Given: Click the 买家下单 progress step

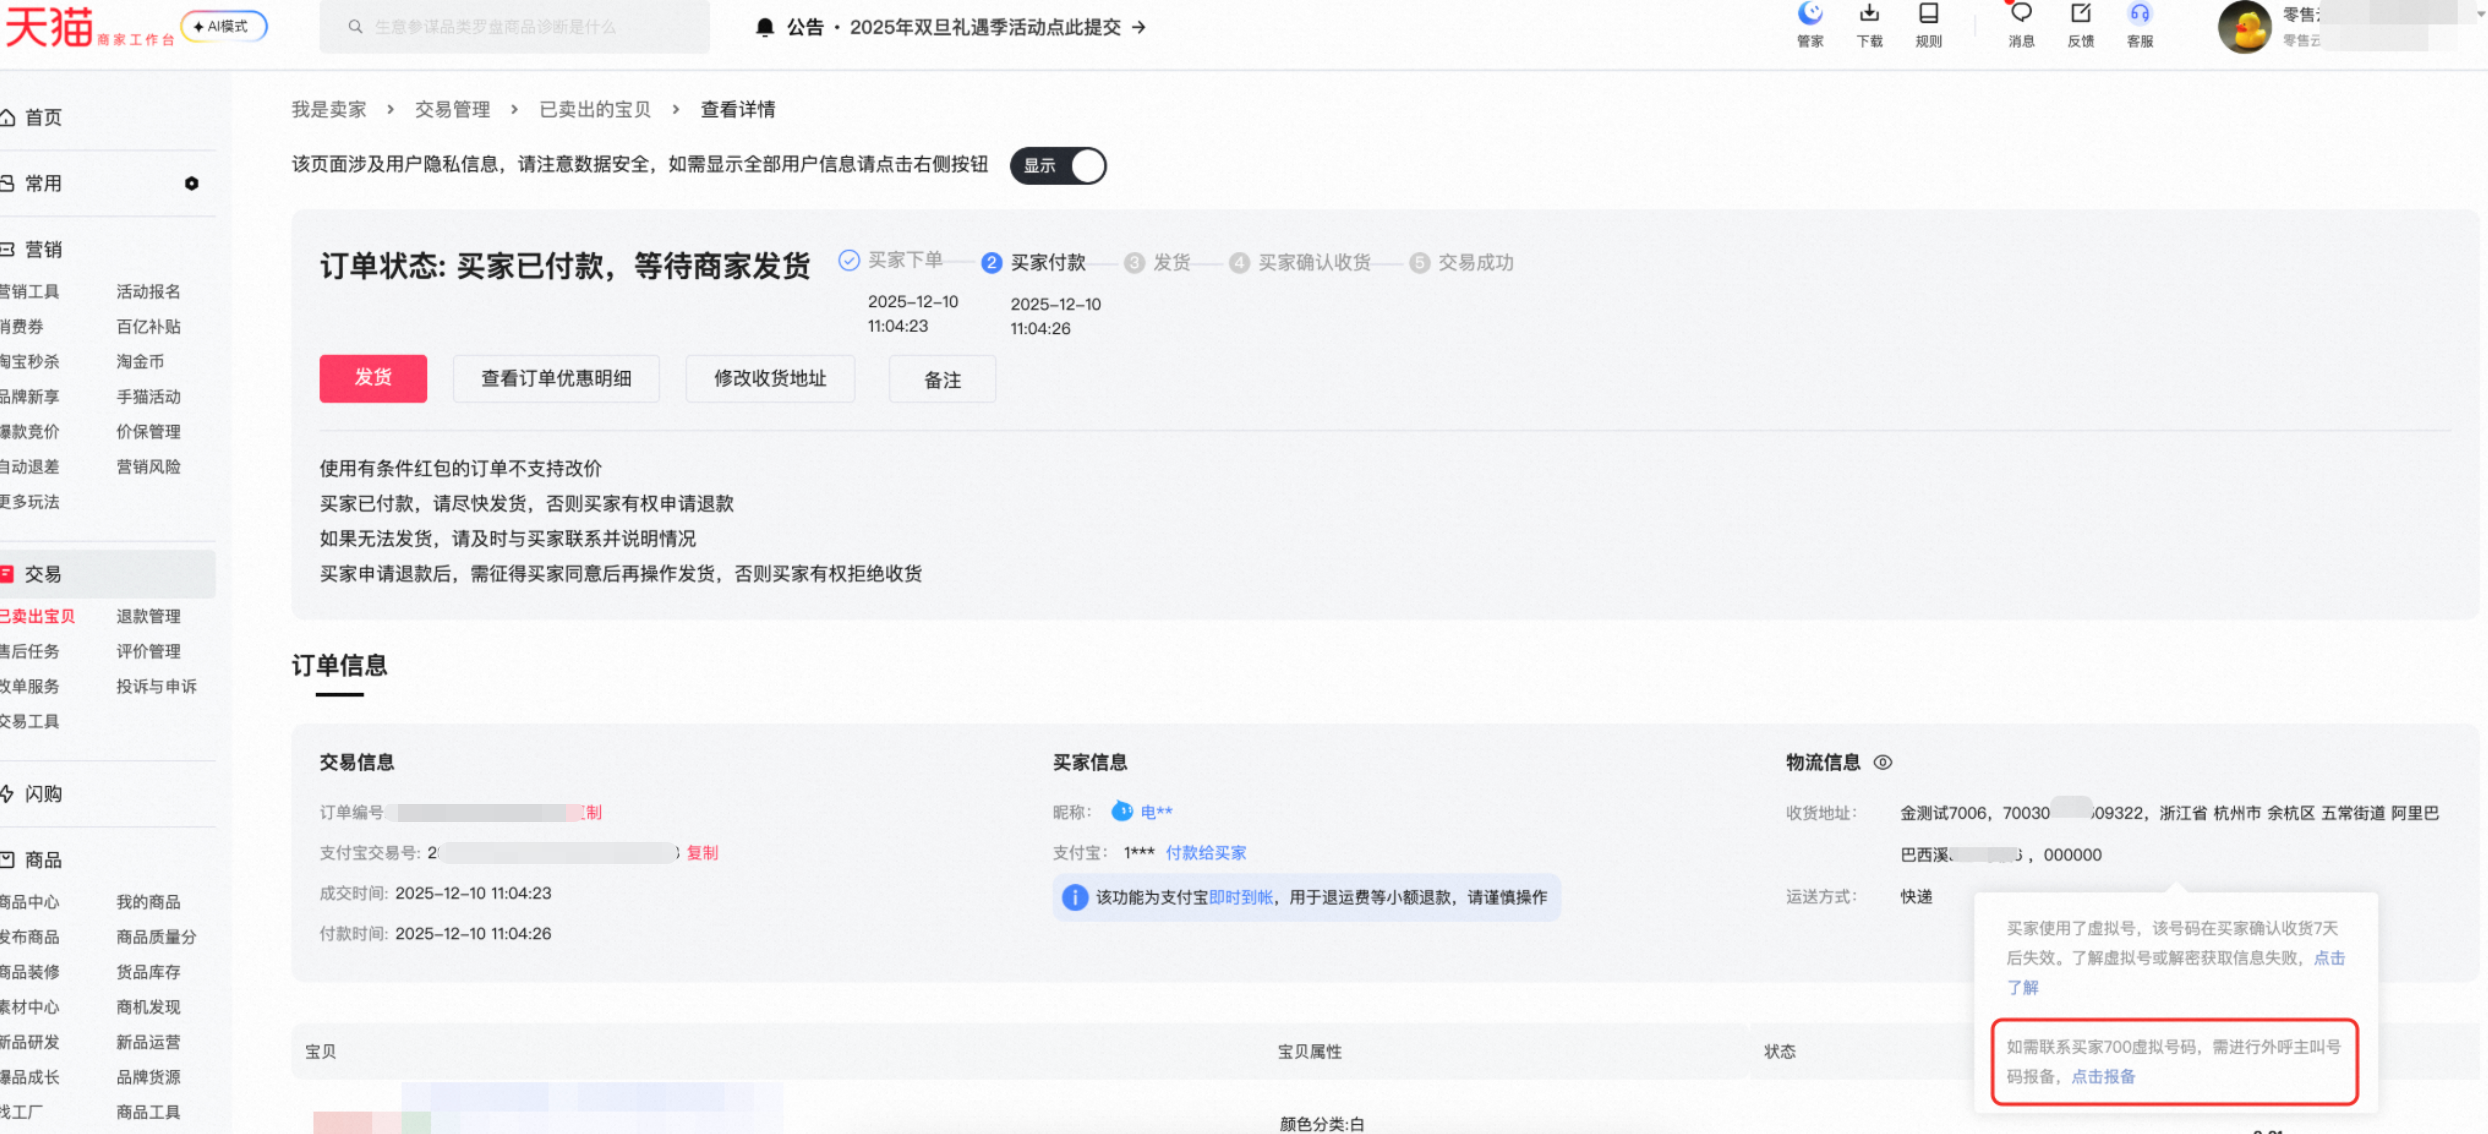Looking at the screenshot, I should (891, 260).
